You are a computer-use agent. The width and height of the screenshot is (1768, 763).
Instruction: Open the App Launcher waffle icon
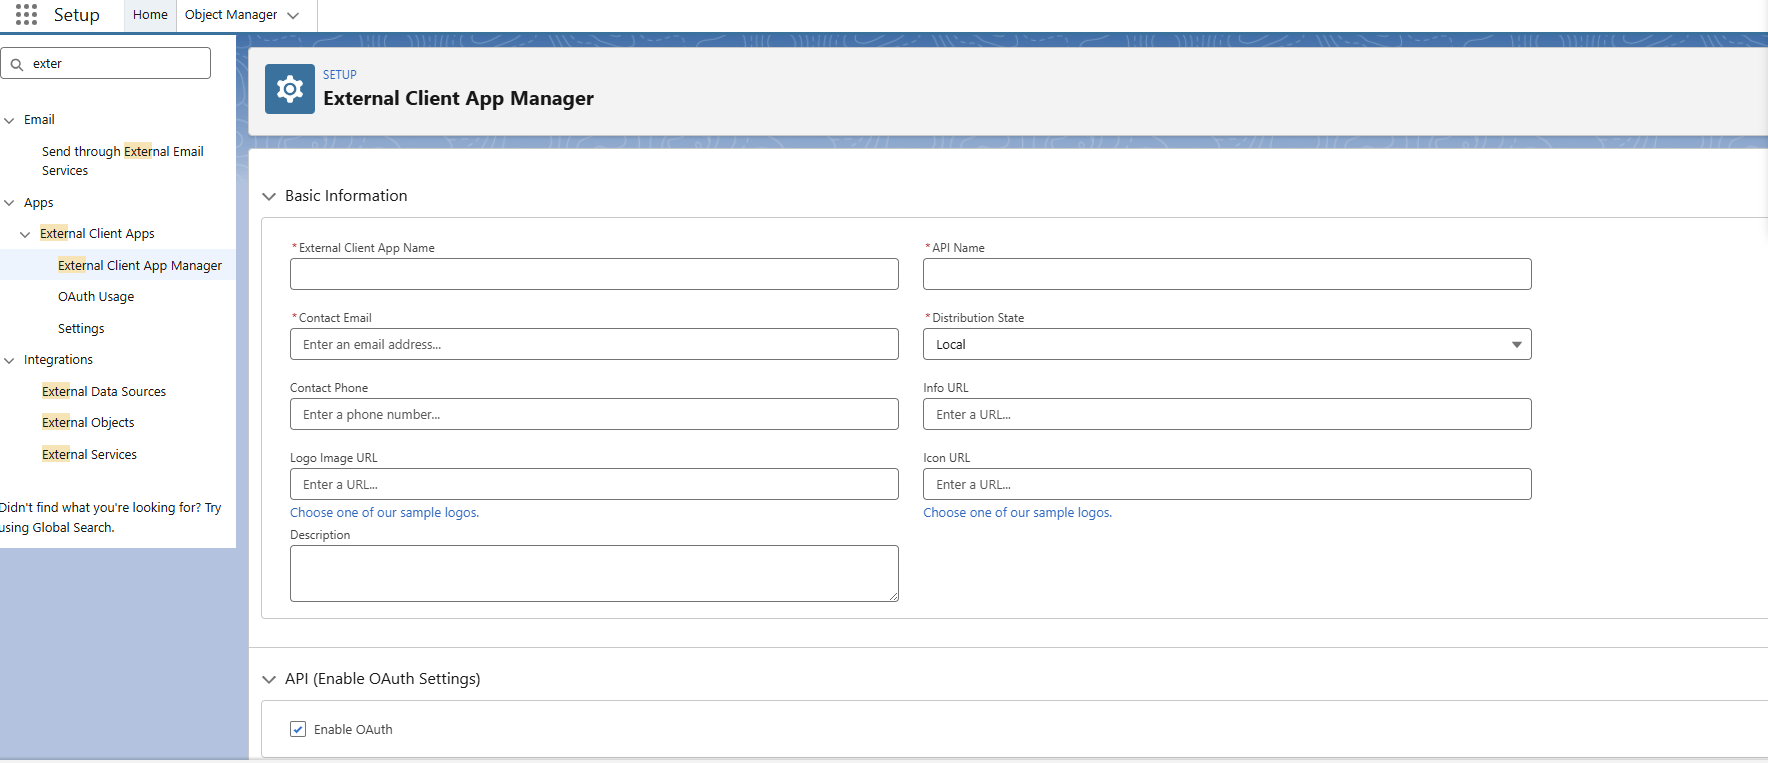point(26,14)
